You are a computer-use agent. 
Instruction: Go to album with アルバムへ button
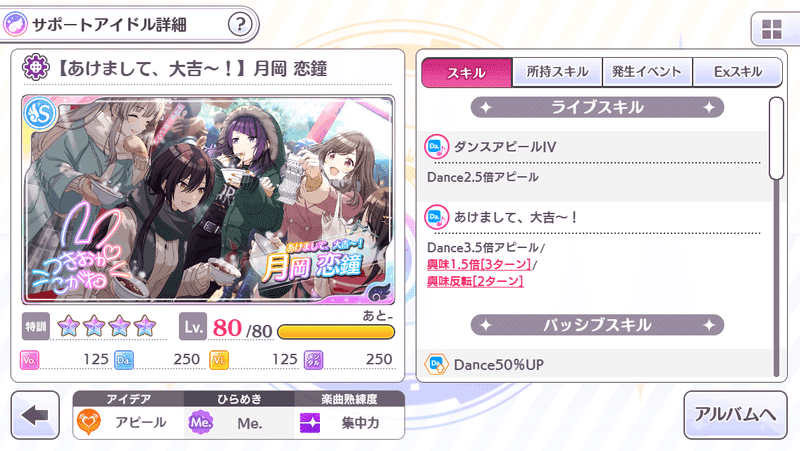pos(735,415)
